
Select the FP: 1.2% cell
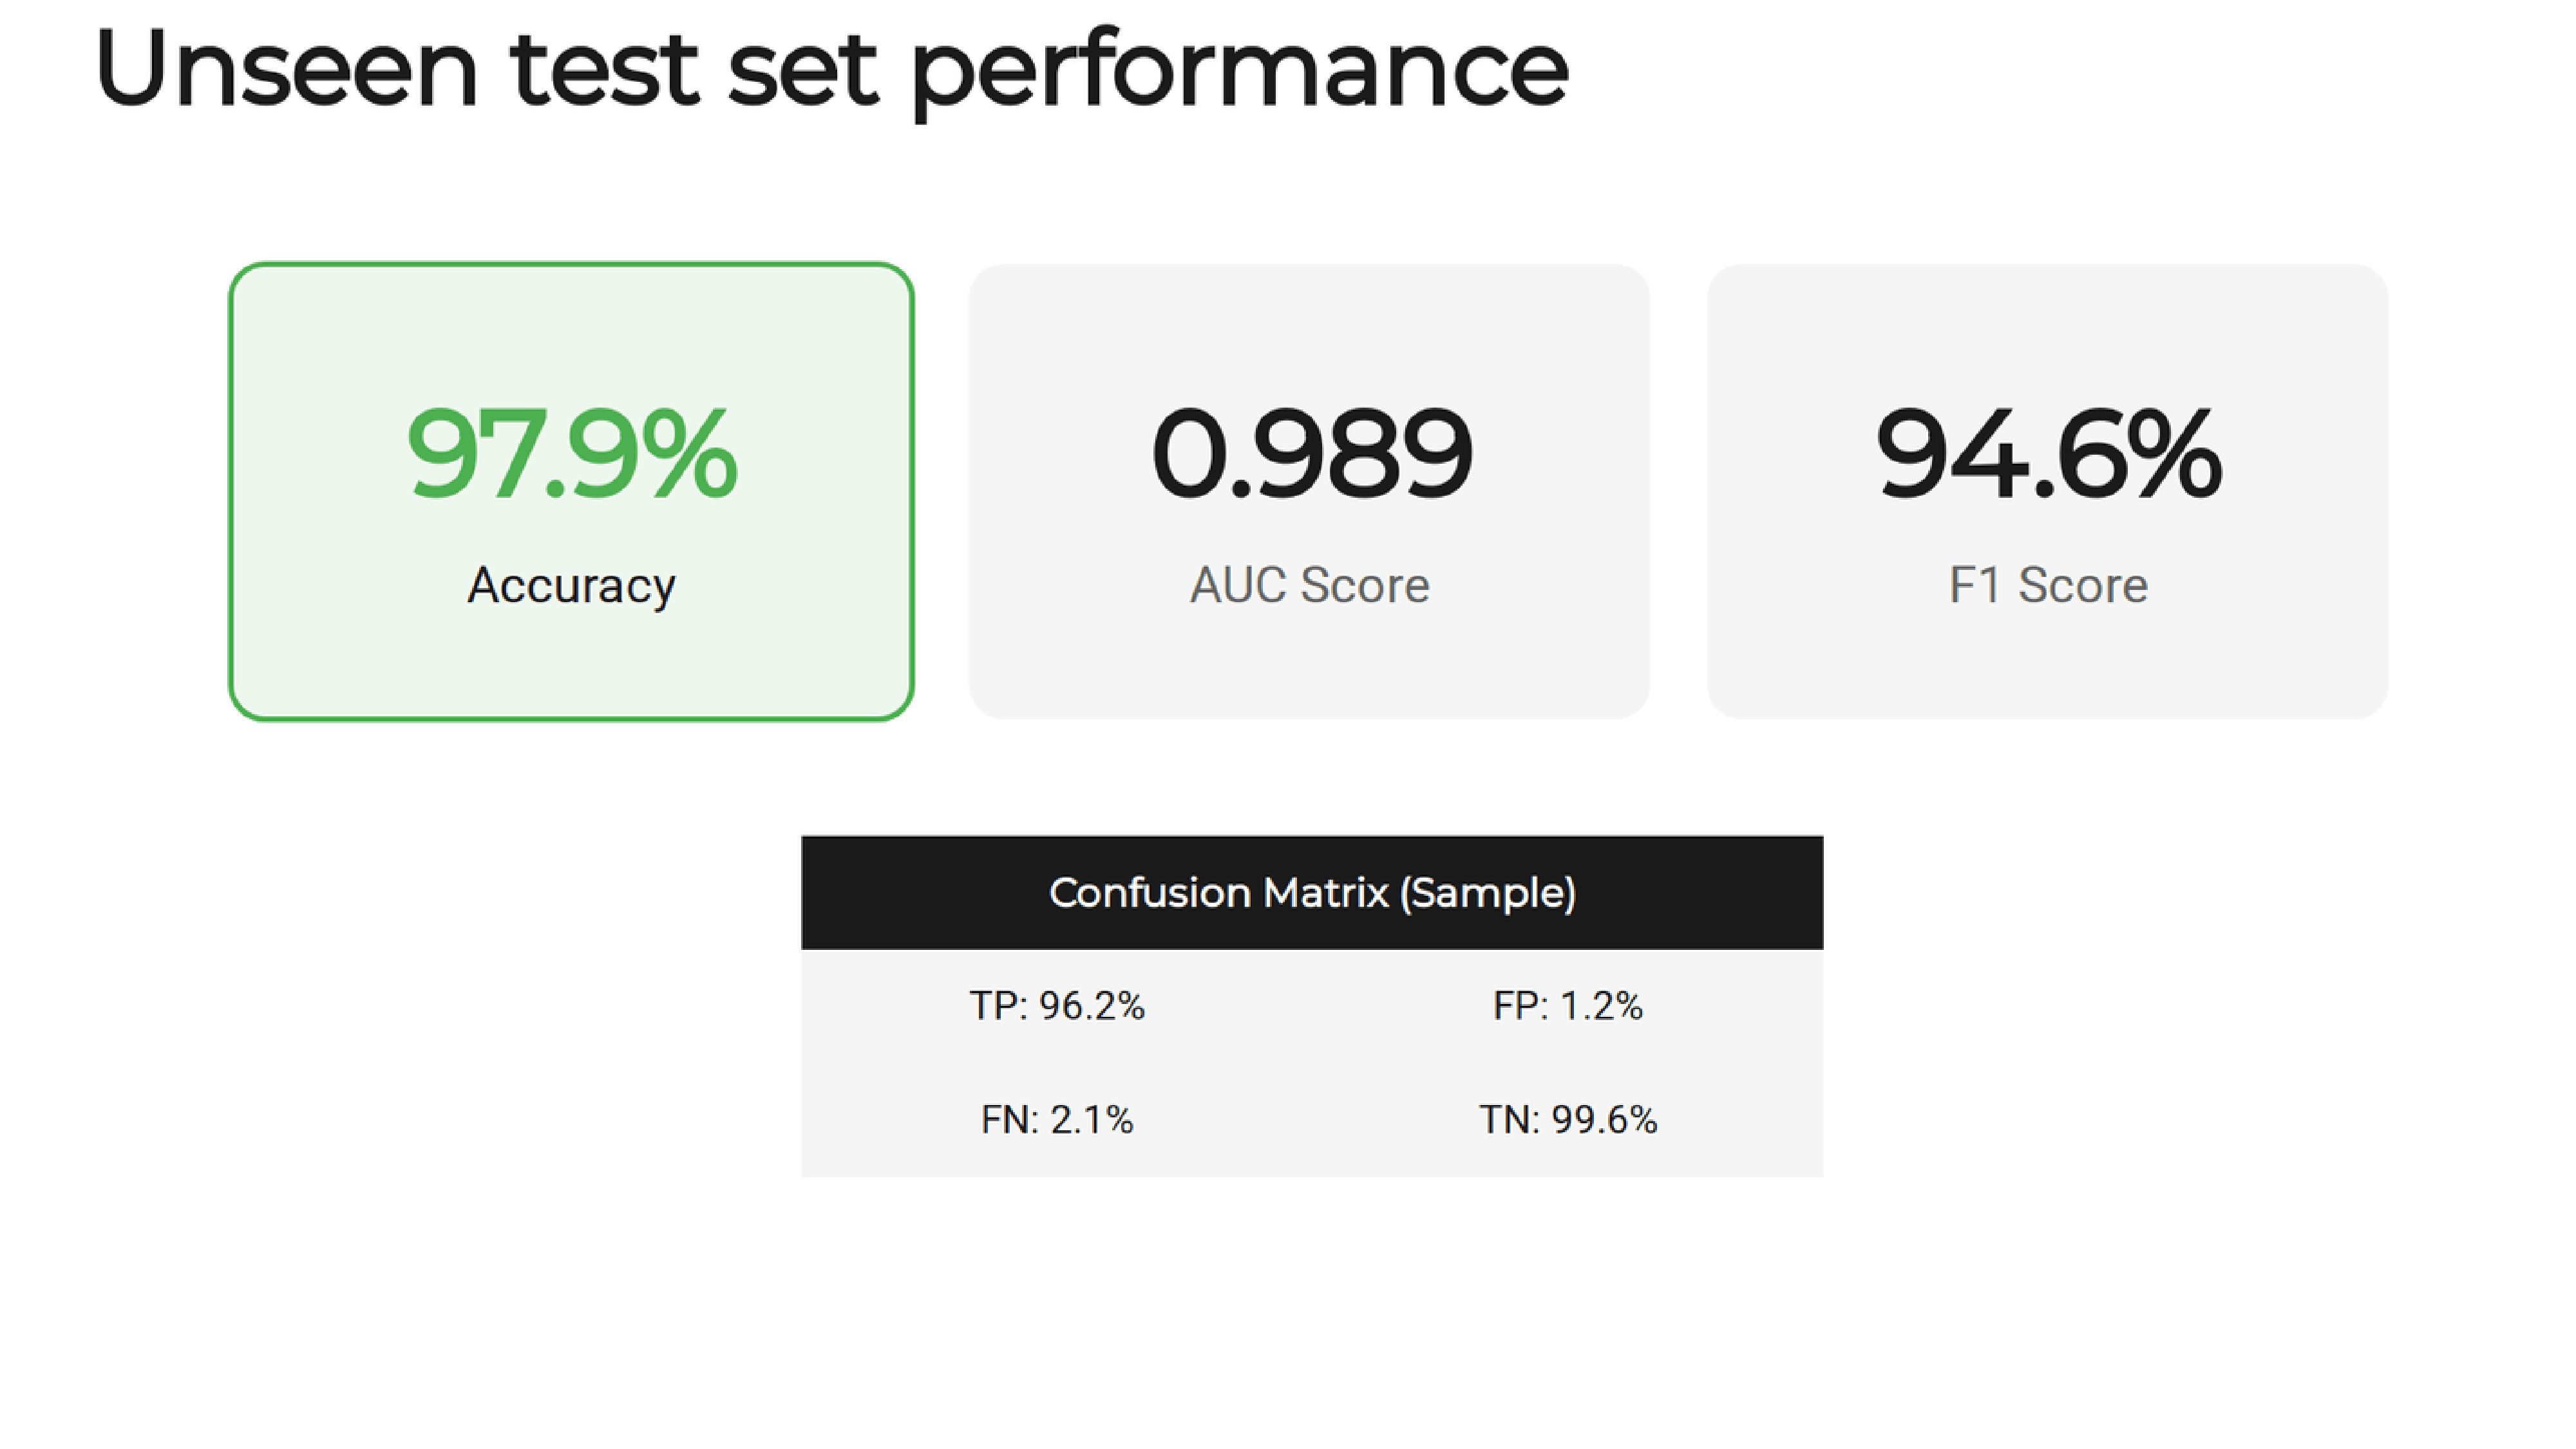[x=1568, y=1006]
